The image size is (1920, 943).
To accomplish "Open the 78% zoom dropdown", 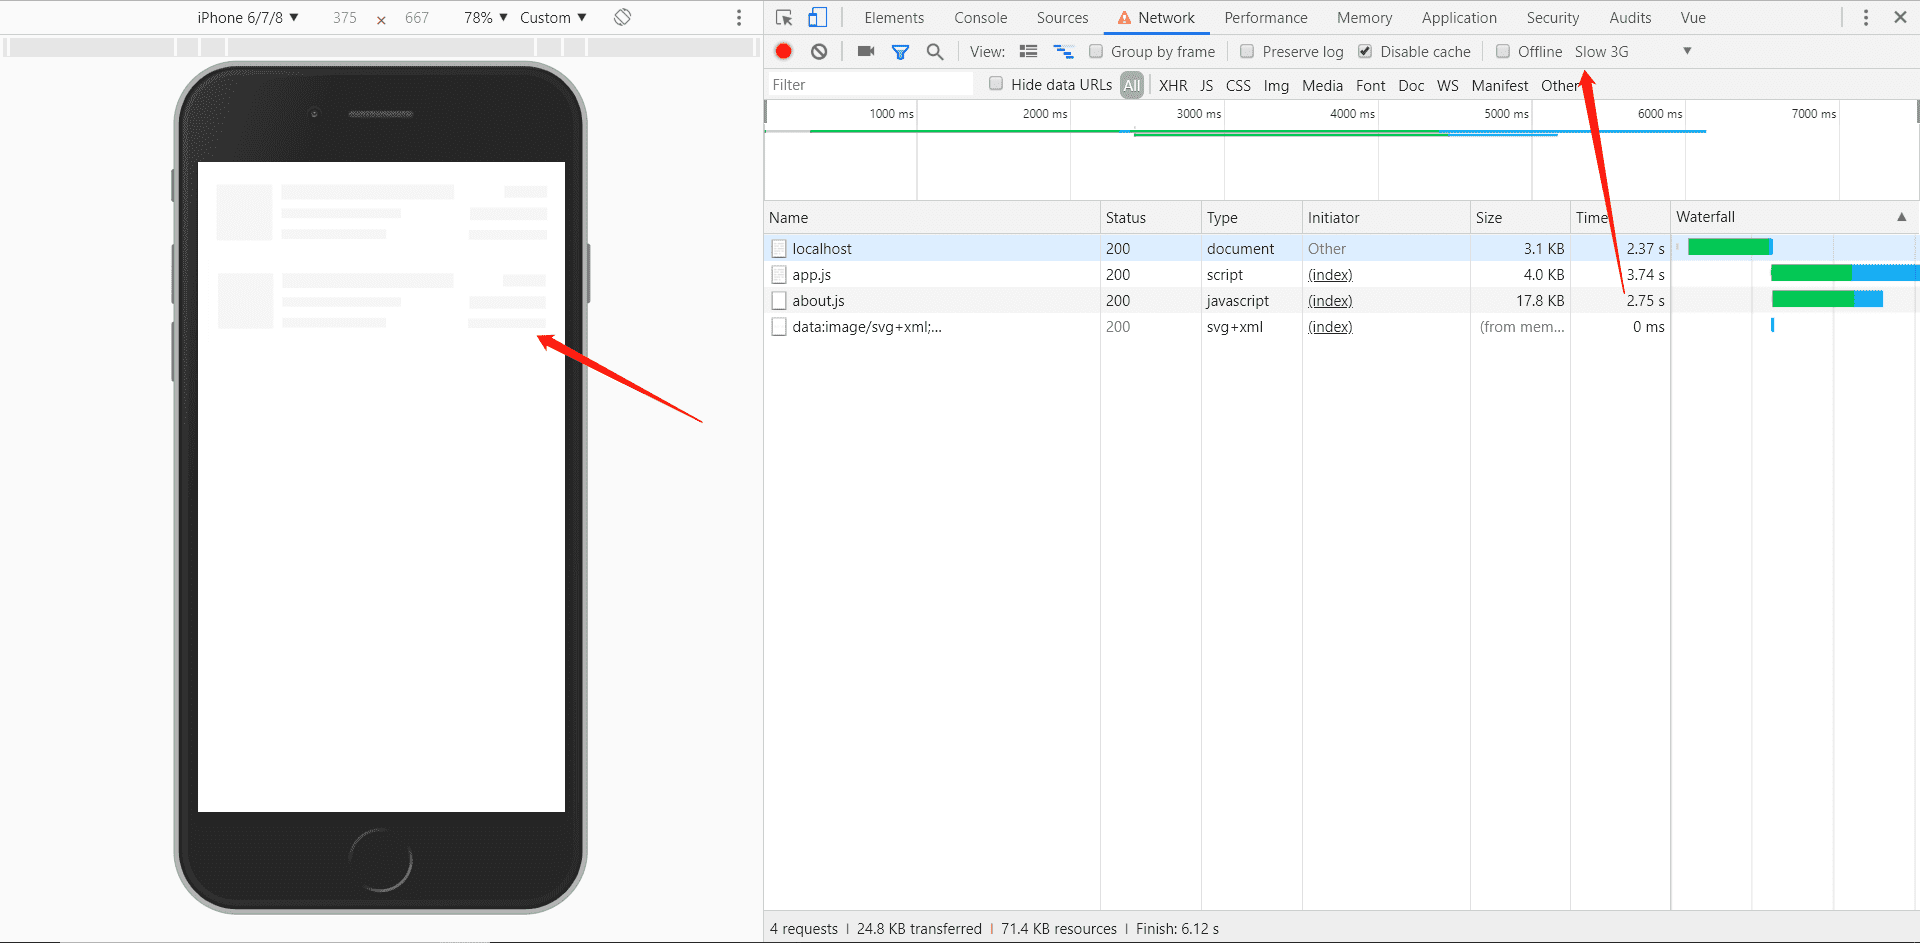I will click(x=486, y=17).
